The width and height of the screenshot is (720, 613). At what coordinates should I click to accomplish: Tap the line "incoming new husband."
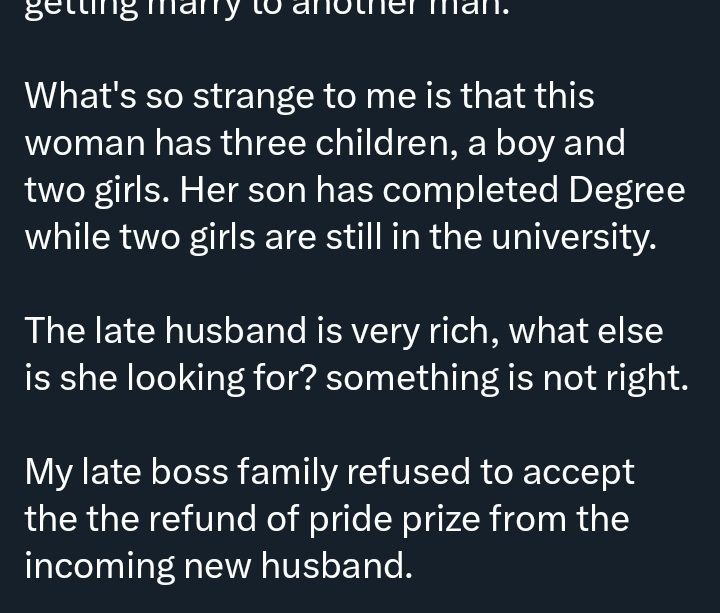pyautogui.click(x=218, y=566)
